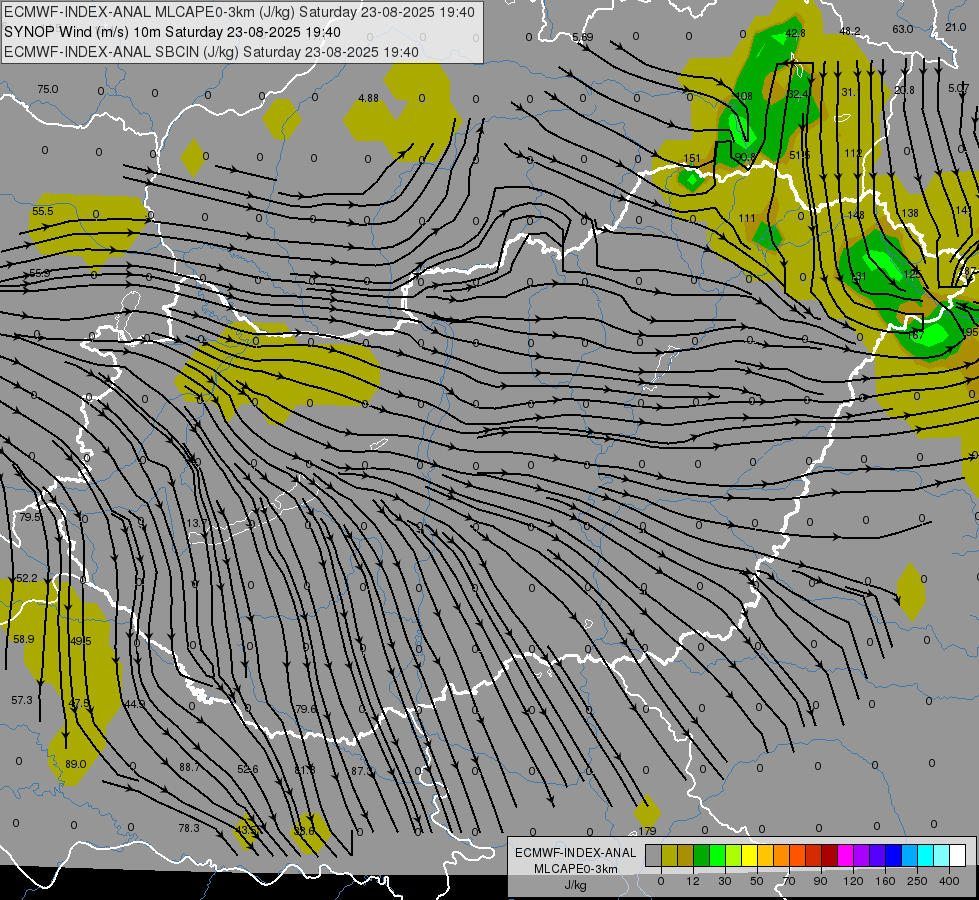The height and width of the screenshot is (900, 979).
Task: Click the map value 90.8
Action: click(745, 157)
